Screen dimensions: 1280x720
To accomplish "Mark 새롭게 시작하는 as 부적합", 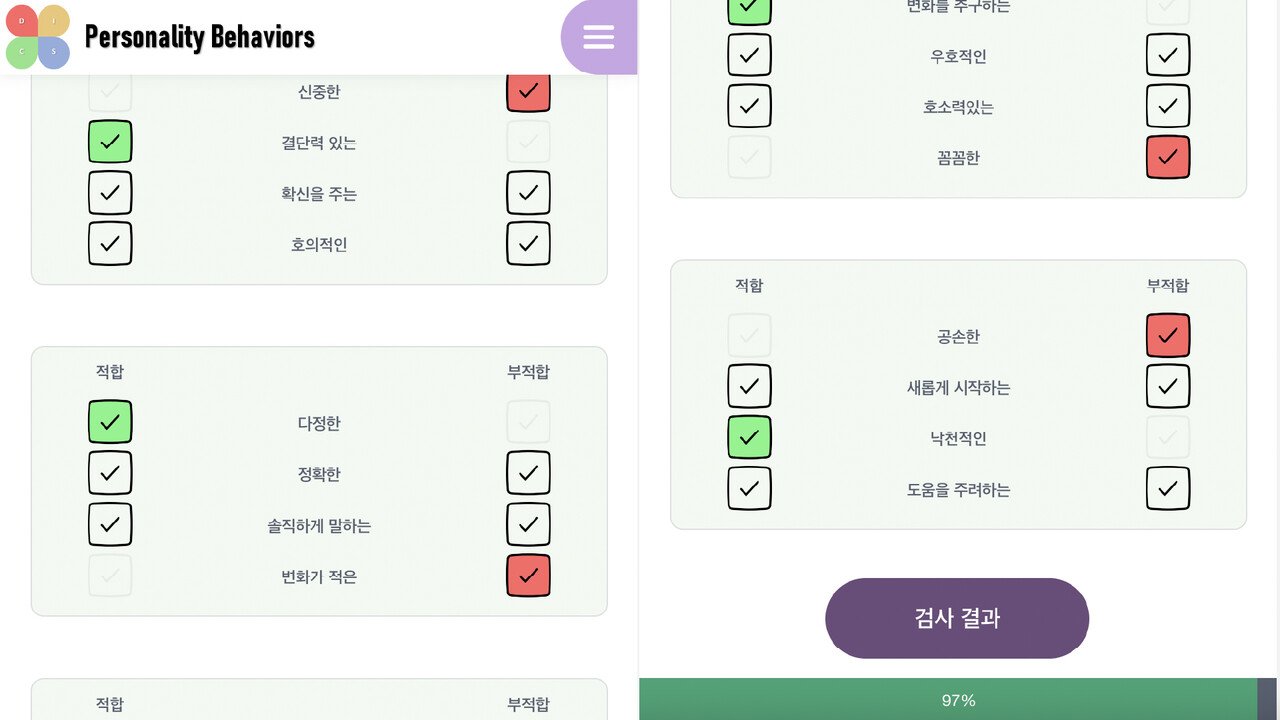I will coord(1168,387).
